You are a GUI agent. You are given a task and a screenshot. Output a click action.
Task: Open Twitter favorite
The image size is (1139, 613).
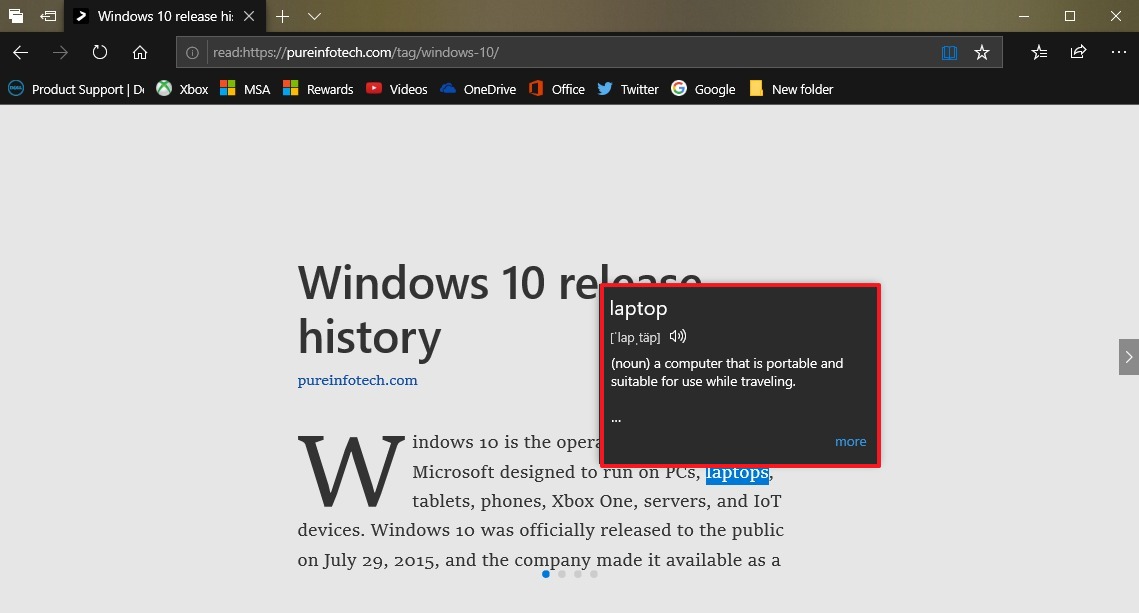pos(628,89)
